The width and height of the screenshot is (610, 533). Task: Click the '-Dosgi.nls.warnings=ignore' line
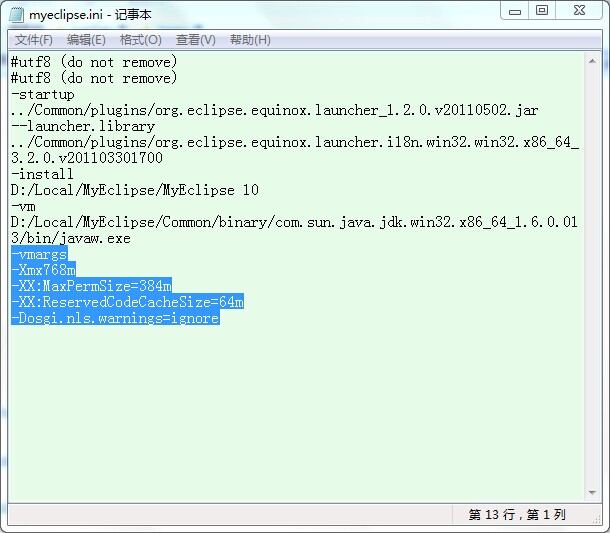click(115, 318)
